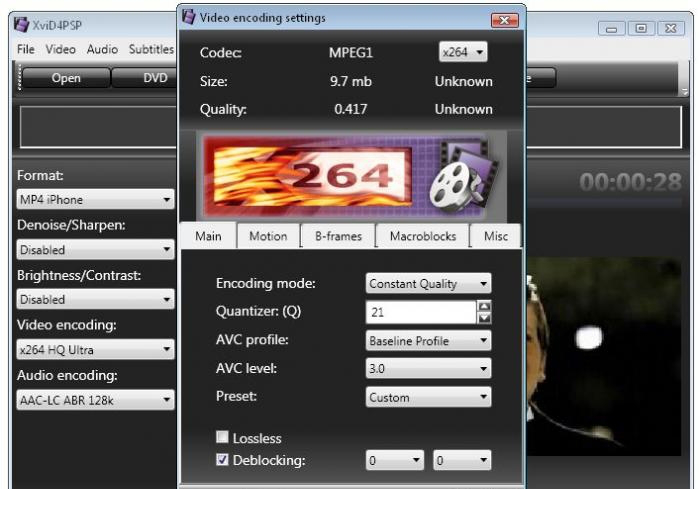Open the Subtitles menu
Image resolution: width=700 pixels, height=508 pixels.
pos(151,49)
